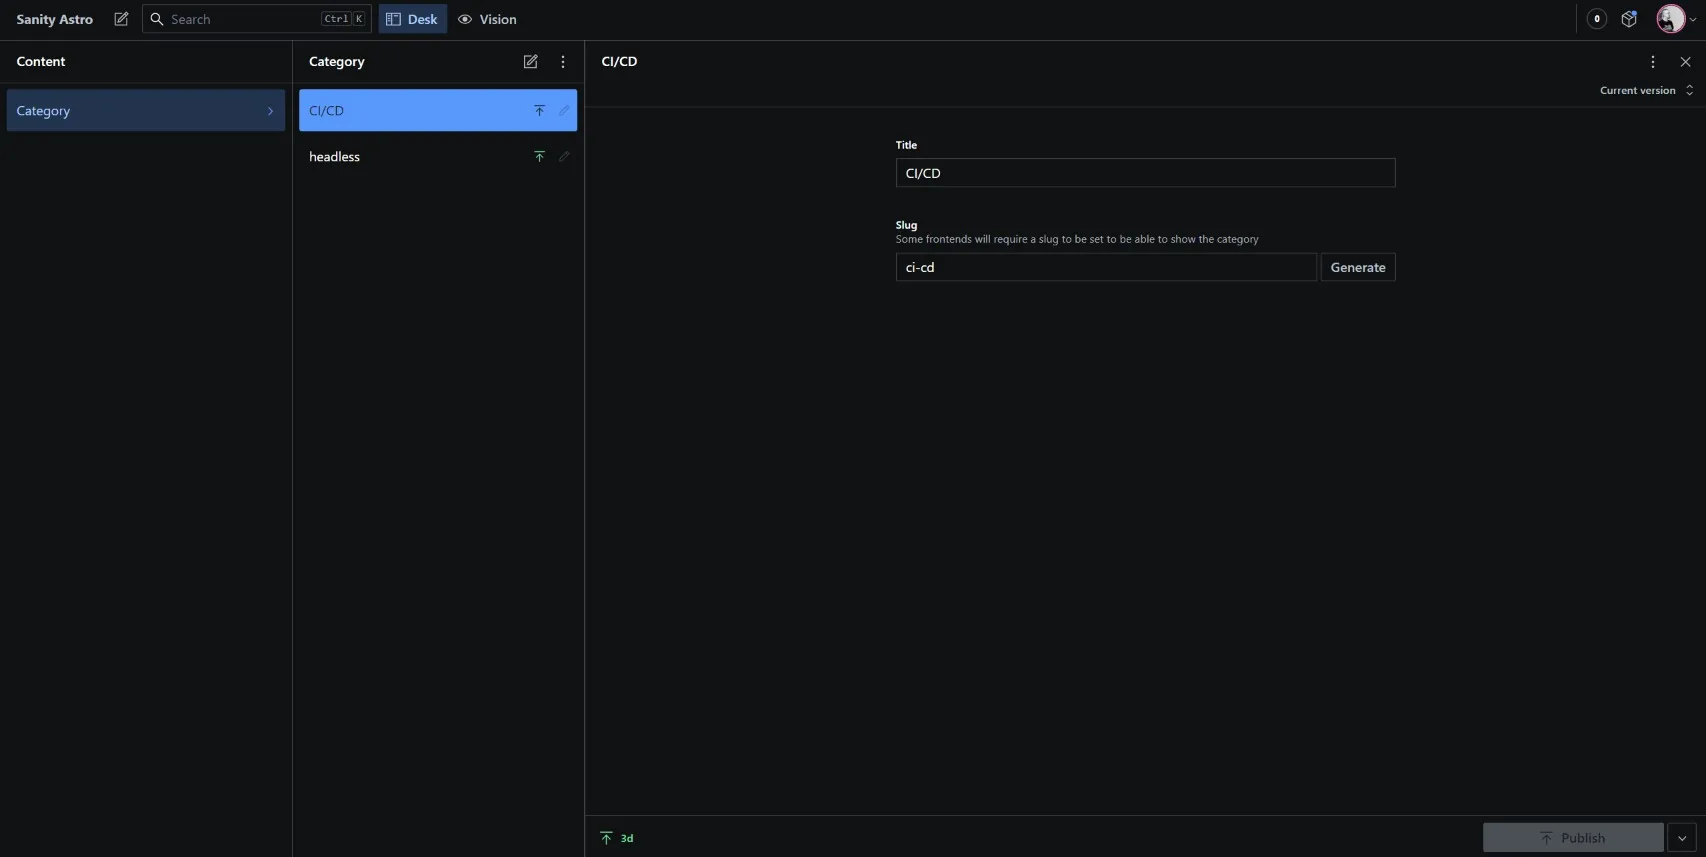
Task: Expand publish actions dropdown arrow
Action: point(1682,838)
